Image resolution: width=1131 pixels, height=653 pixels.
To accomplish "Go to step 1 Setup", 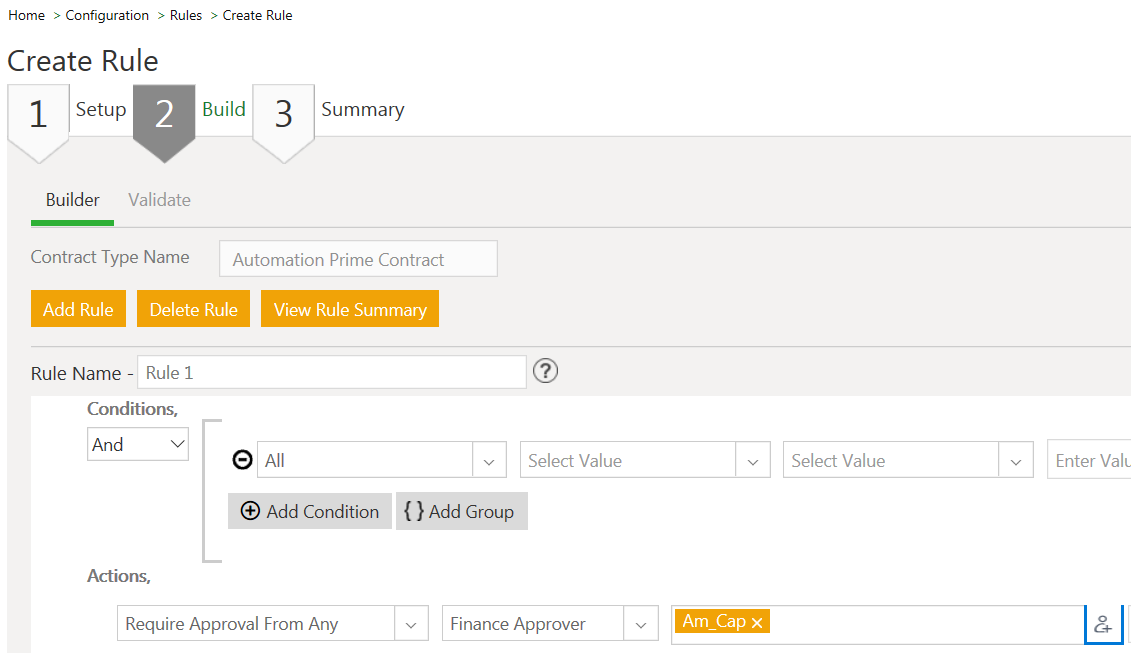I will point(39,115).
